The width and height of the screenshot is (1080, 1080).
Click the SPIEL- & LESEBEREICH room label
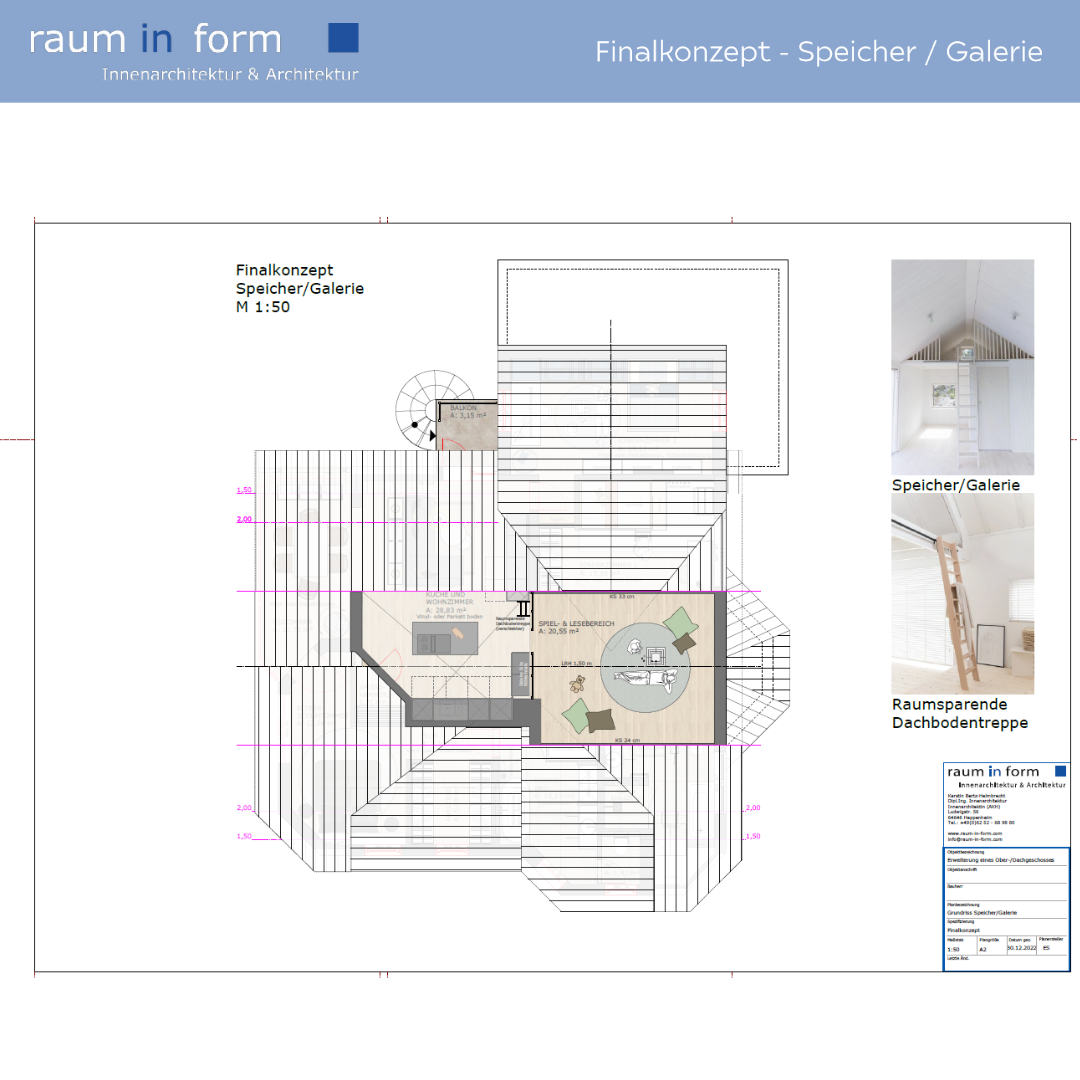[x=575, y=624]
